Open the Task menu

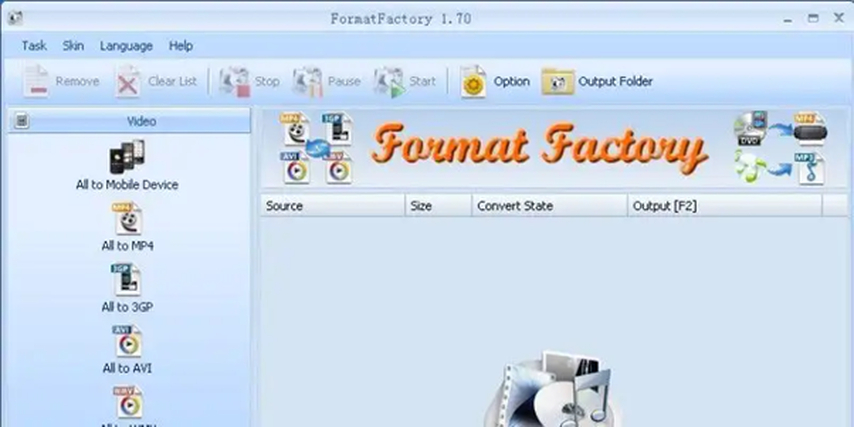34,46
